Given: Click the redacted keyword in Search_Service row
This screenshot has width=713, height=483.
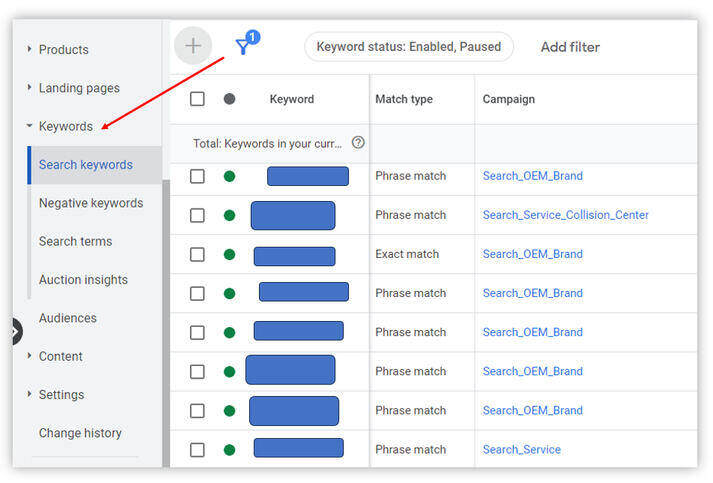Looking at the screenshot, I should pos(298,448).
